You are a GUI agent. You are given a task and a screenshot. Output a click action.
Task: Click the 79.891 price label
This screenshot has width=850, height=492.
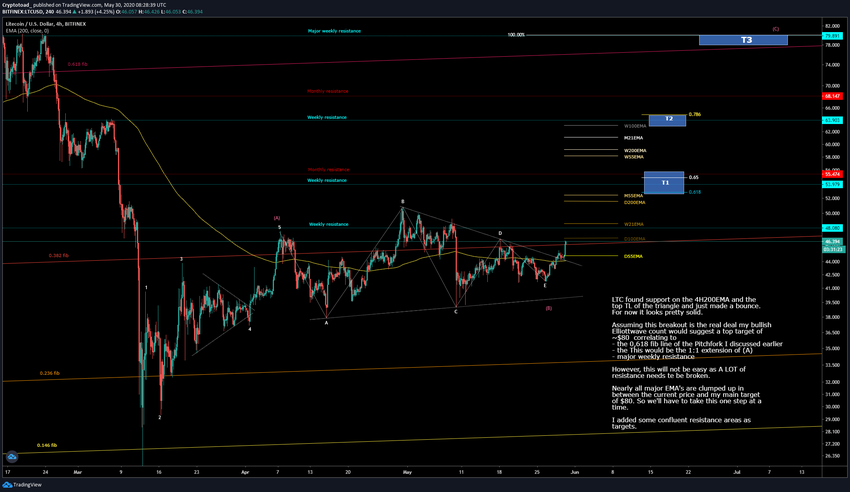832,36
